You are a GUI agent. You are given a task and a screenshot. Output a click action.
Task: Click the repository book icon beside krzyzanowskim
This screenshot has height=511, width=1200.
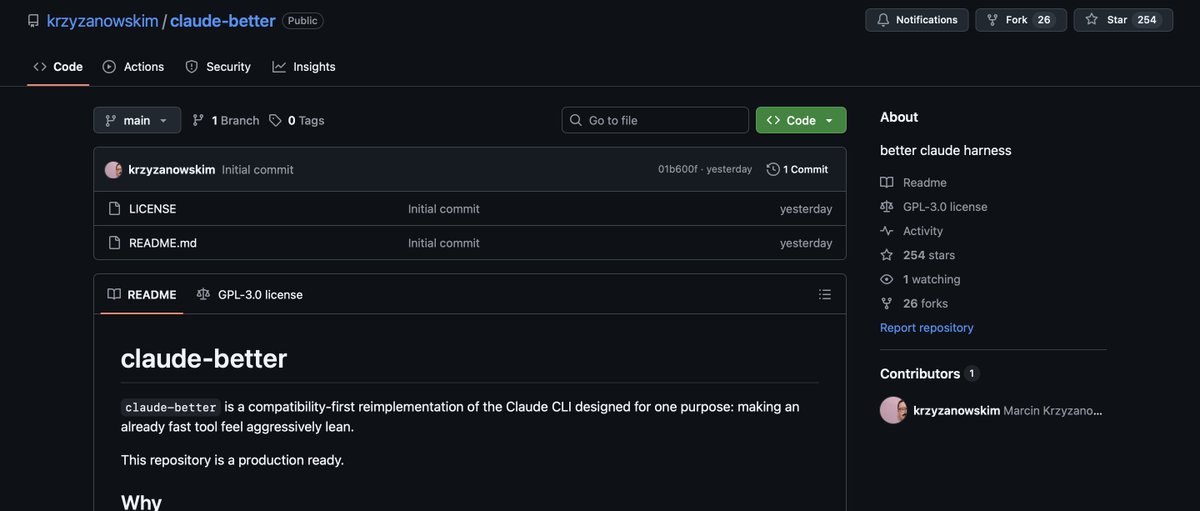33,20
